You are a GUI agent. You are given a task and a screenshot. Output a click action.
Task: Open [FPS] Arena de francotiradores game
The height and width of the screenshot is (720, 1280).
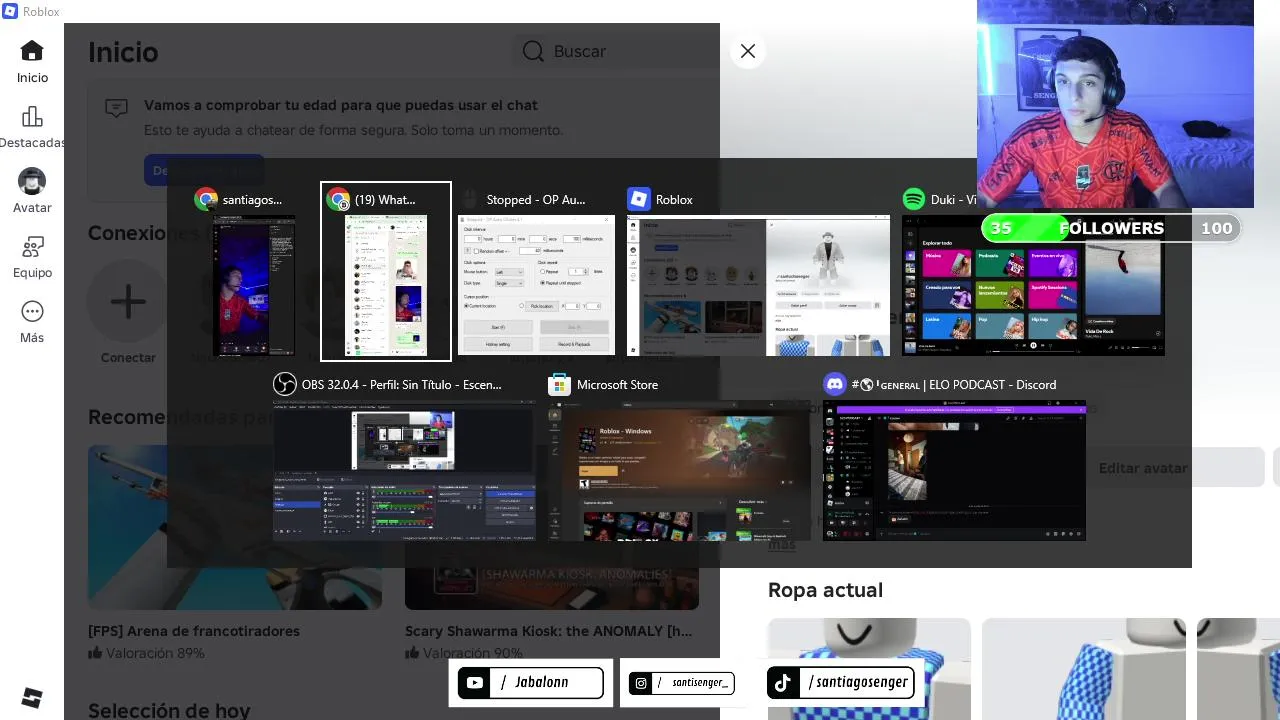(235, 527)
